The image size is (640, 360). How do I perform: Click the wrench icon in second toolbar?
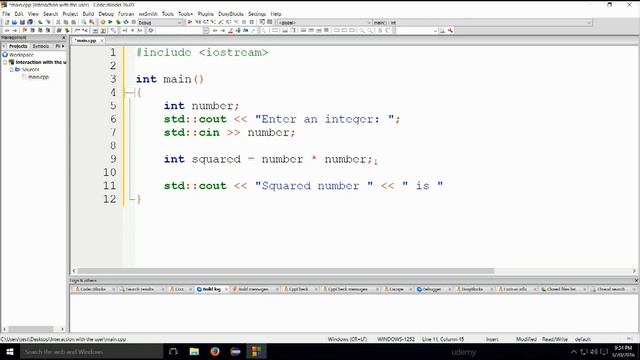(451, 31)
